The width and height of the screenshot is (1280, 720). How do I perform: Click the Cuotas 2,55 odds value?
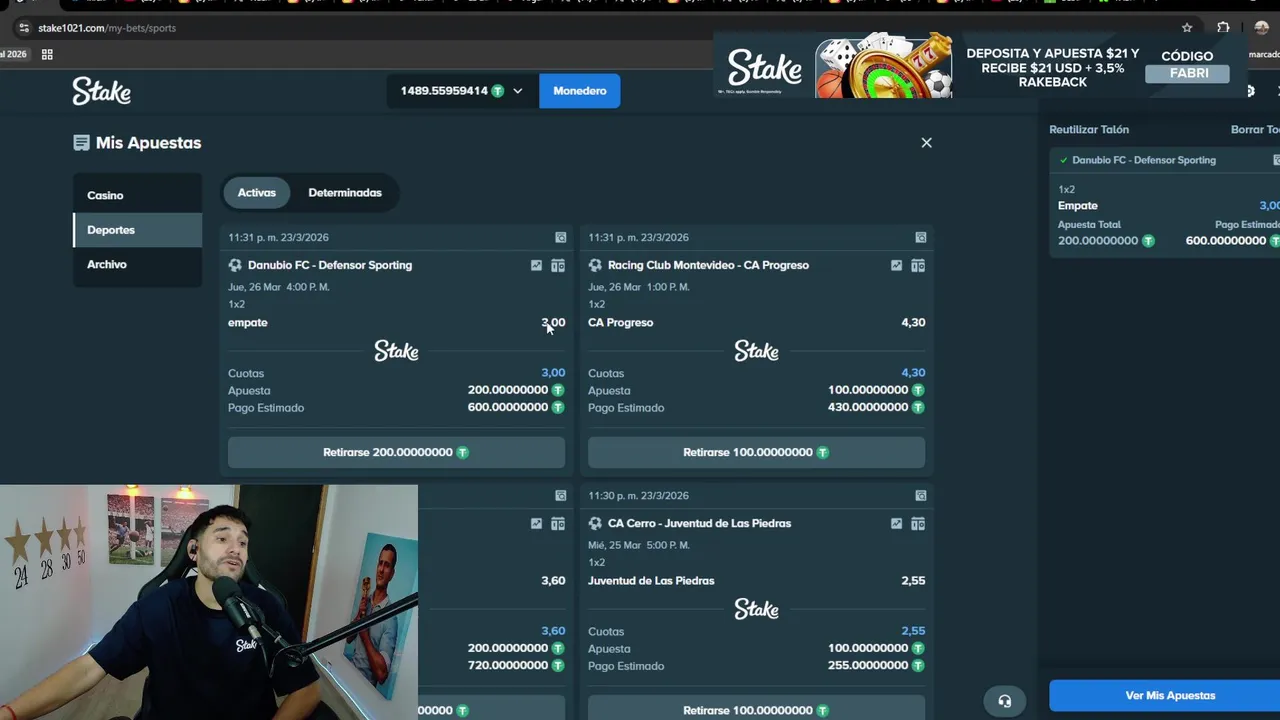913,631
